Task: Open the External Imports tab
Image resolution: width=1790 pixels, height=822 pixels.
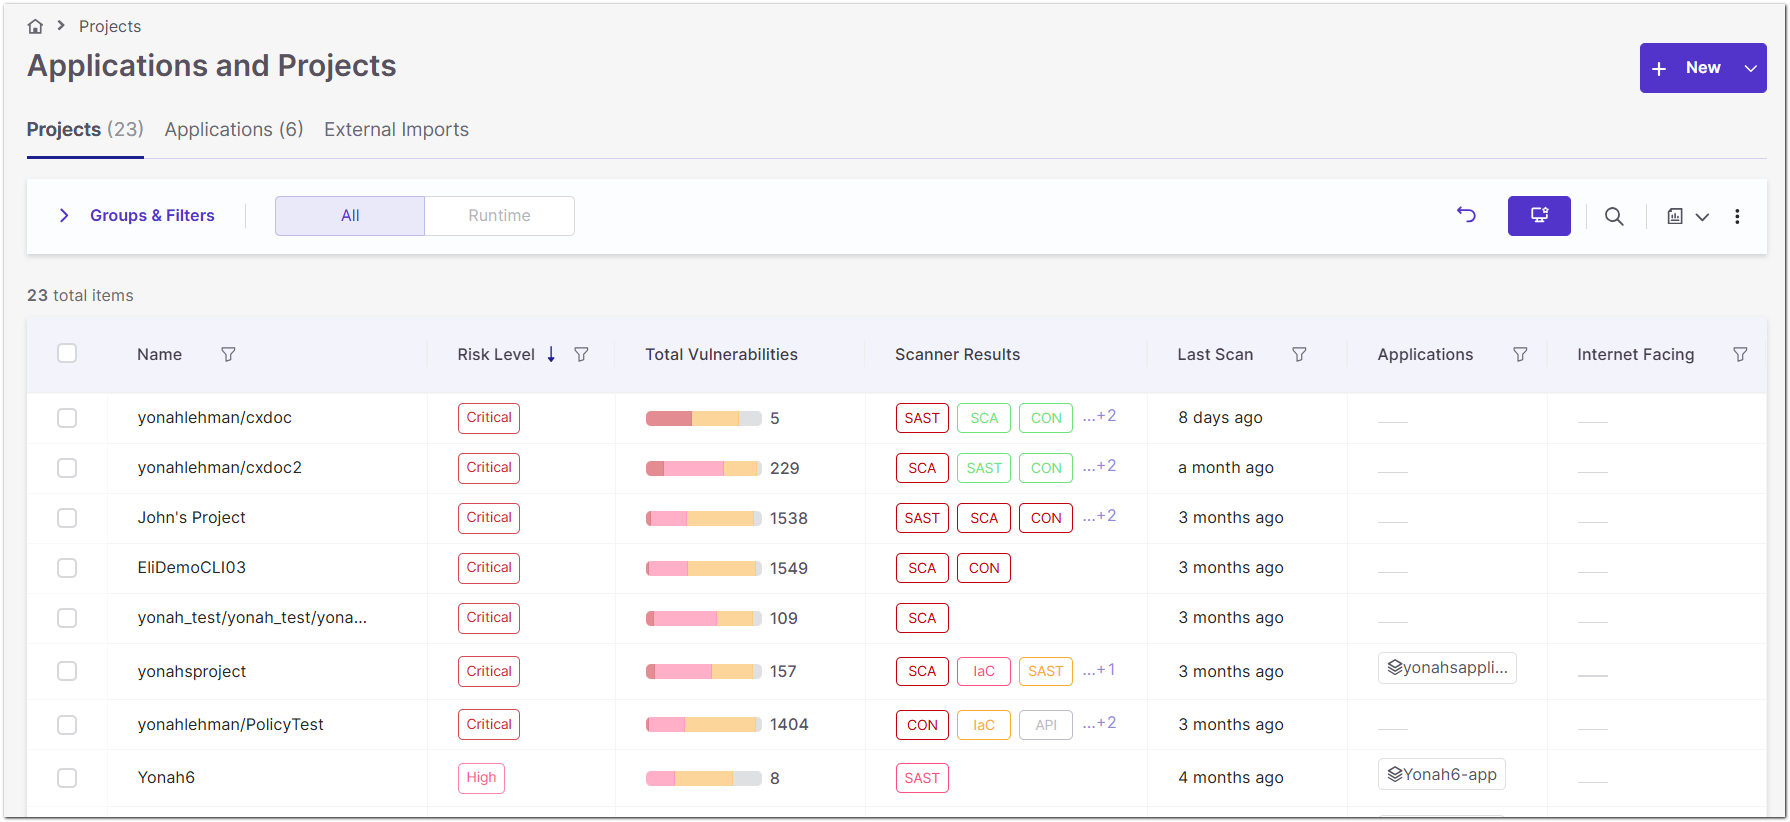Action: (x=396, y=130)
